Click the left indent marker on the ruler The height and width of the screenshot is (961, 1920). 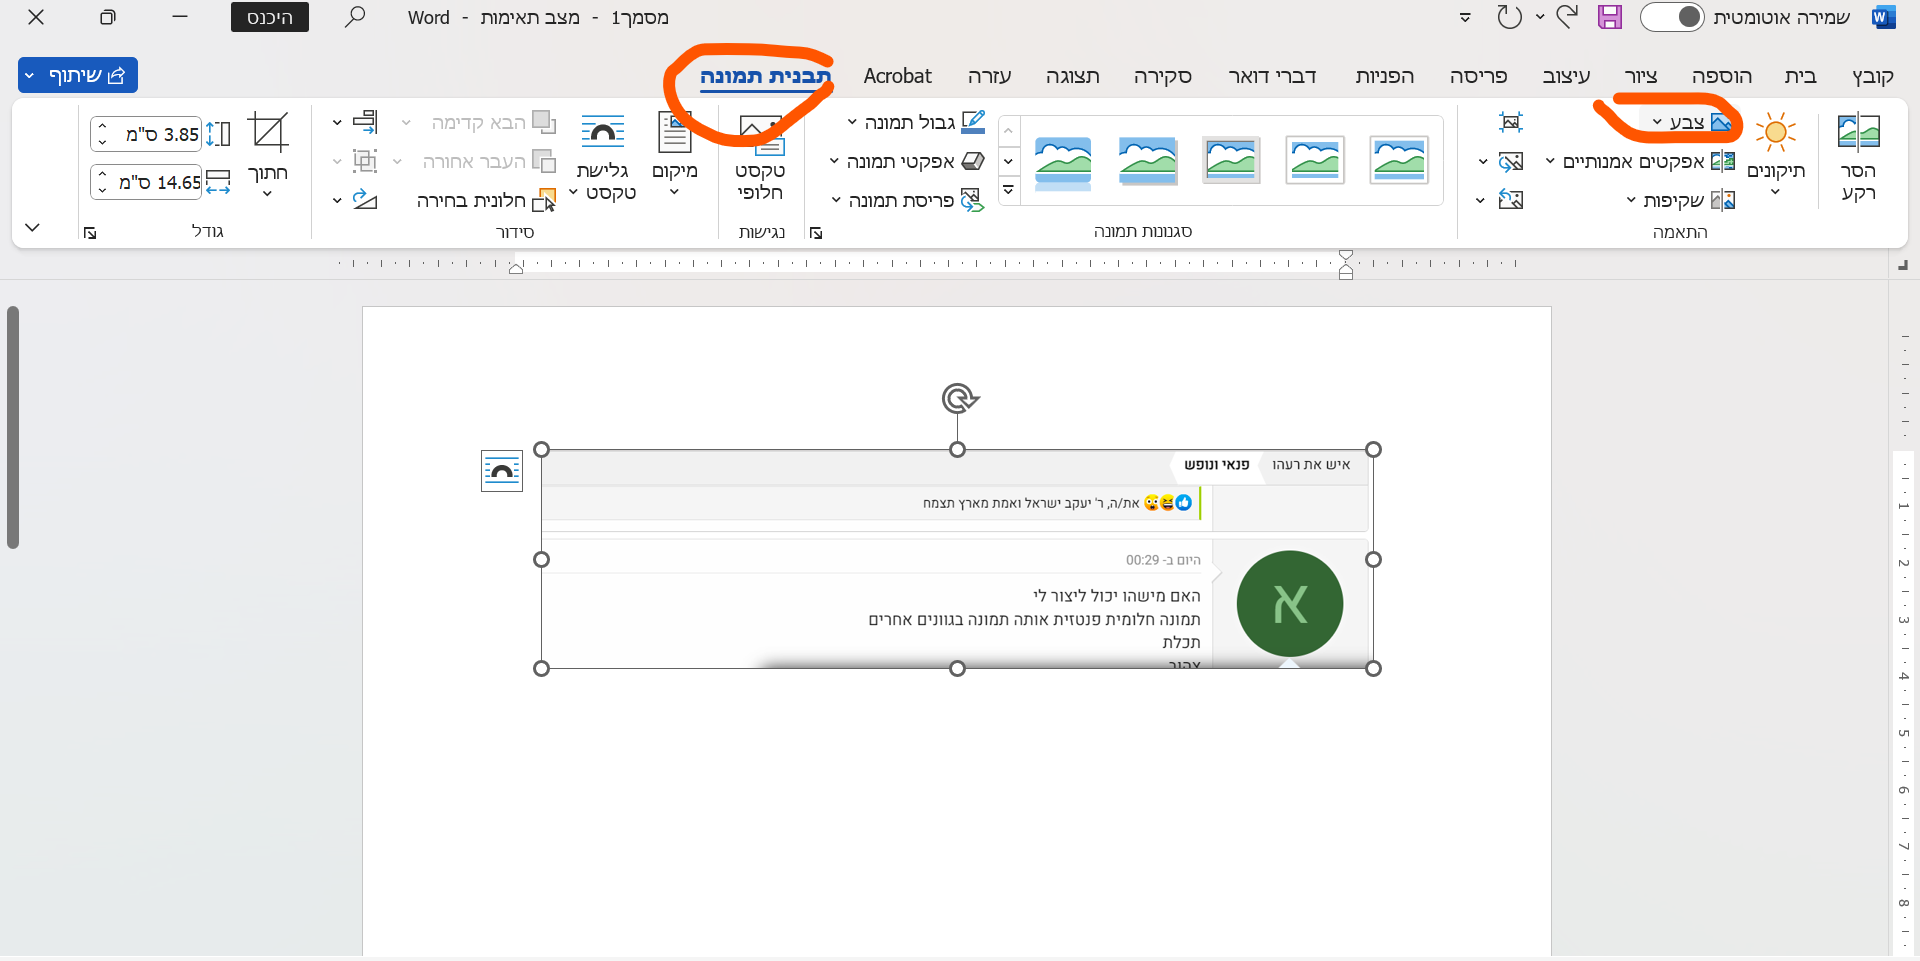pyautogui.click(x=516, y=267)
